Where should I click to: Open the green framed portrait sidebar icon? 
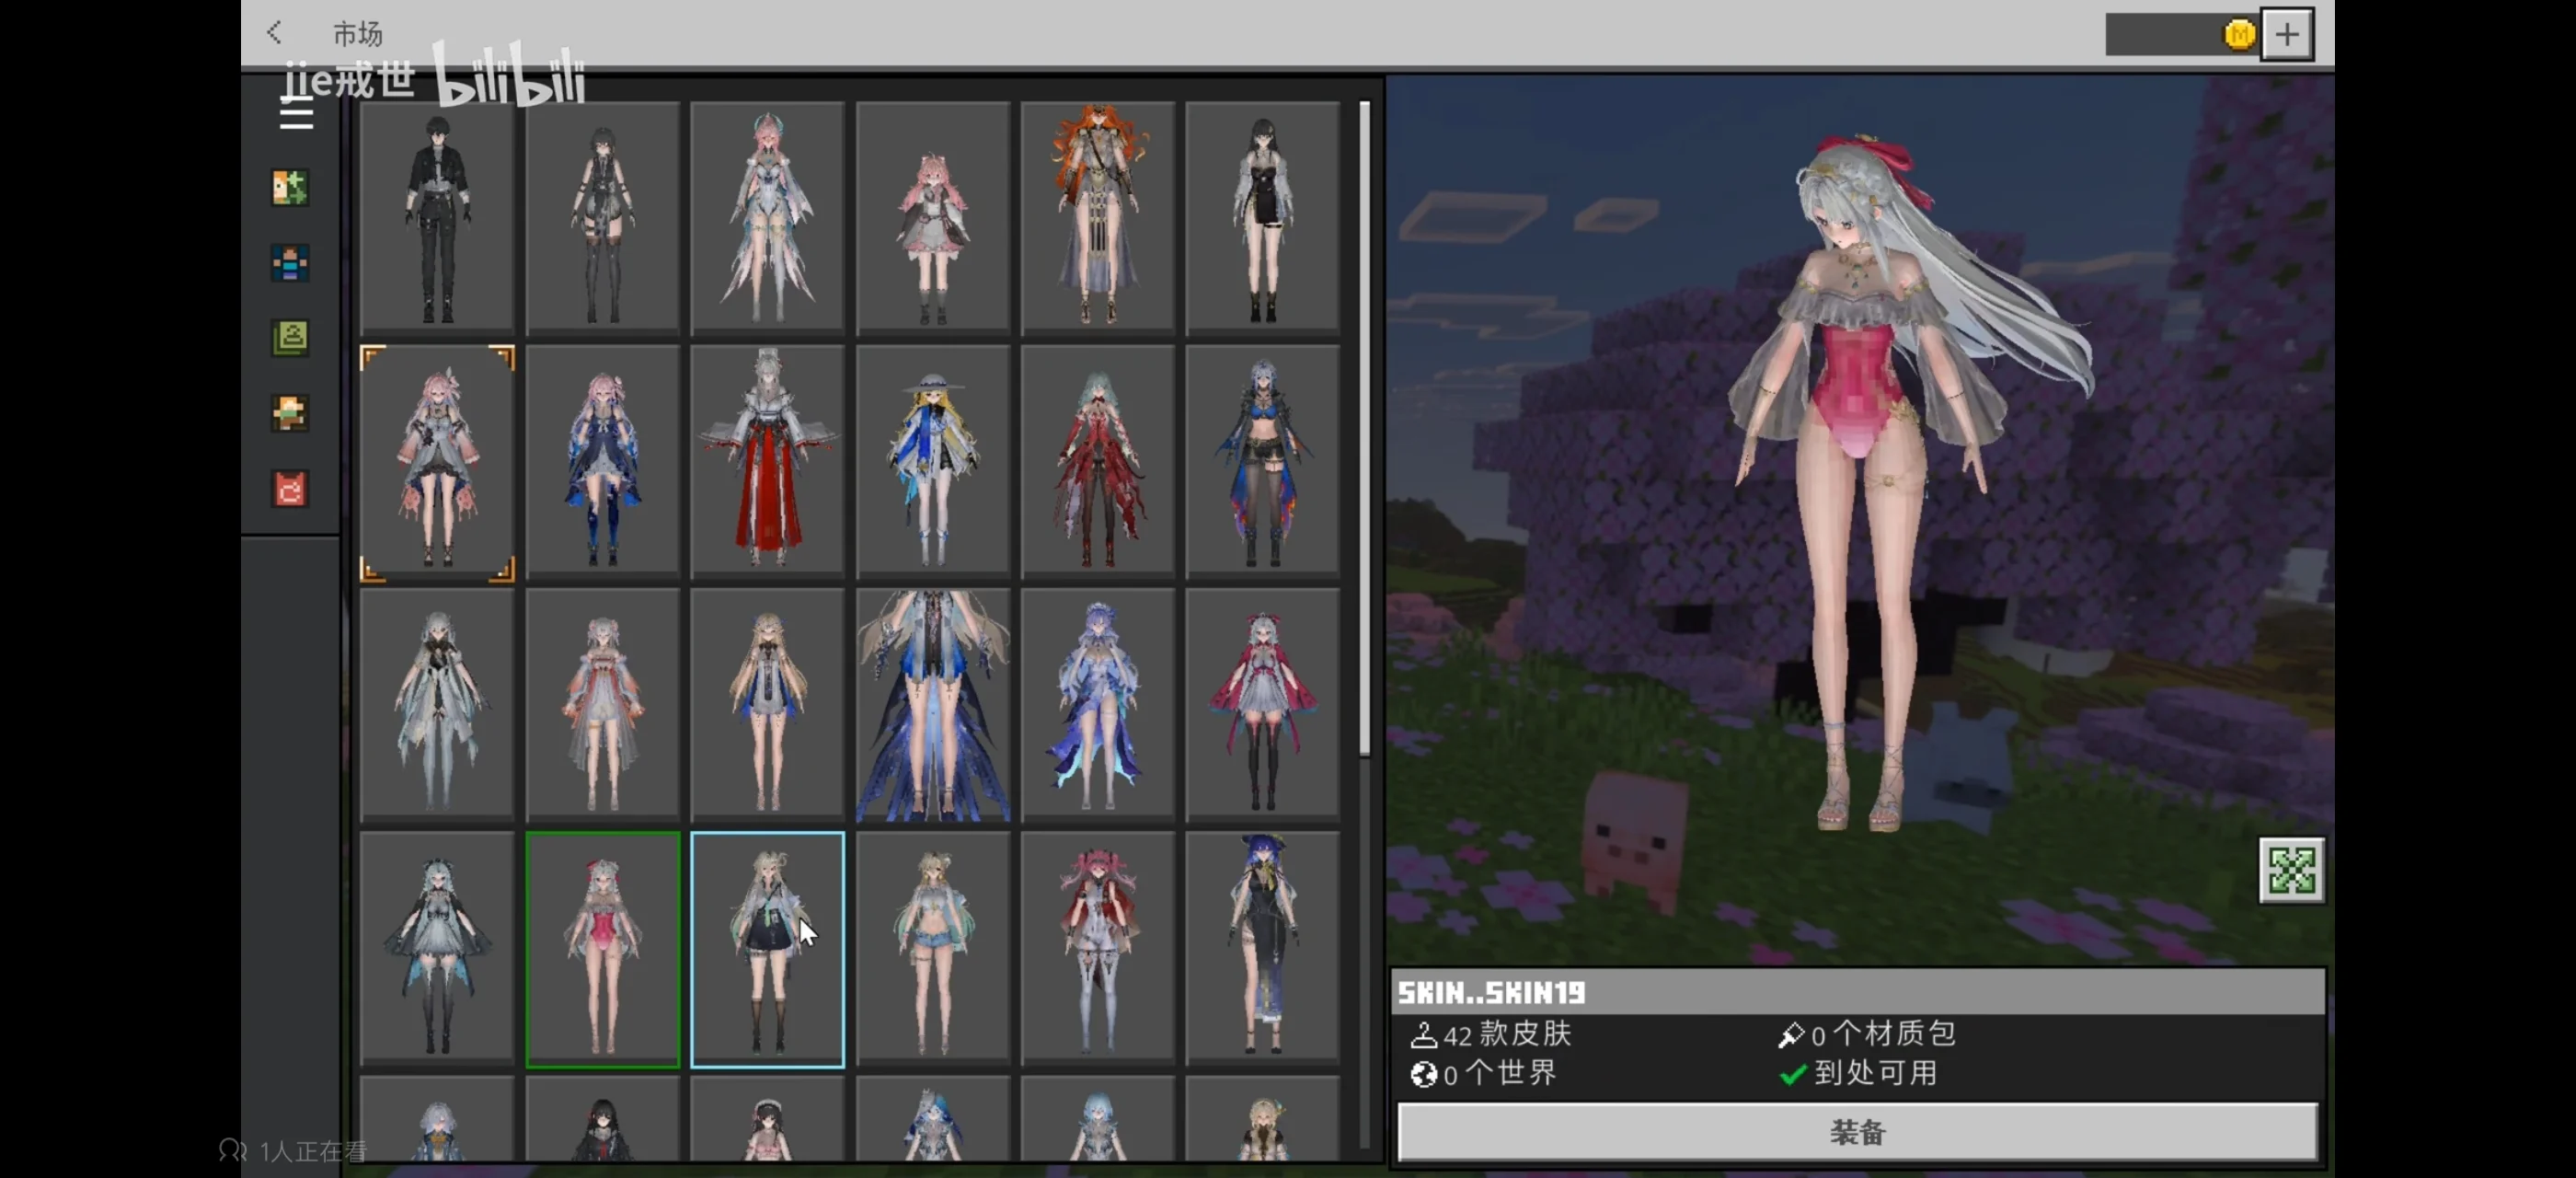tap(290, 338)
